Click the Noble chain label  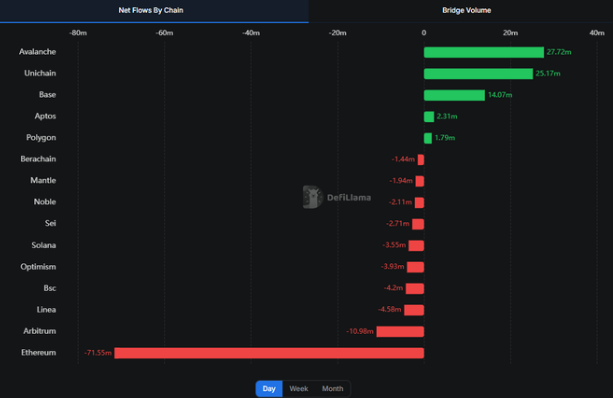pyautogui.click(x=45, y=202)
